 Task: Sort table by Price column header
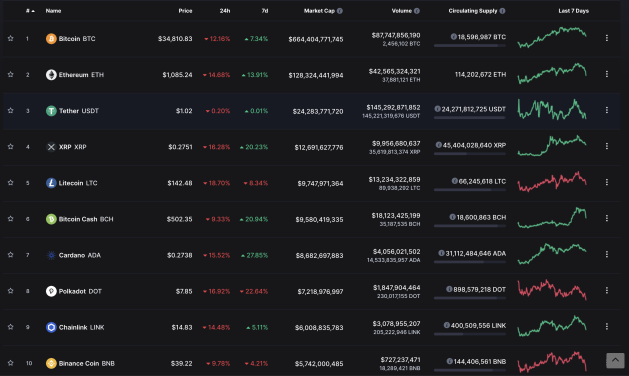pos(185,11)
